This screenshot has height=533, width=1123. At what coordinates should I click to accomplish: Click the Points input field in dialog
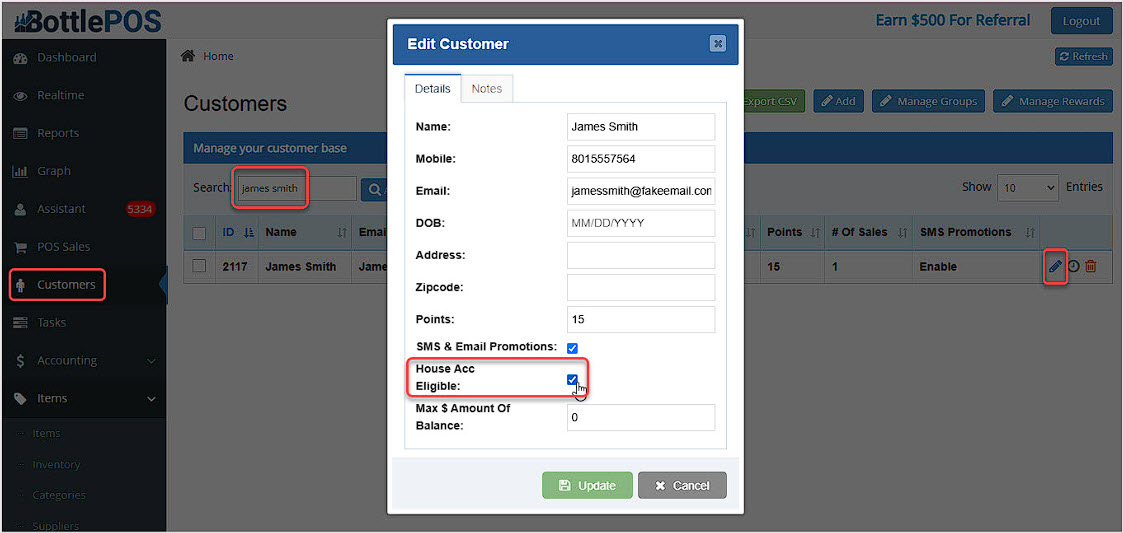pos(641,320)
